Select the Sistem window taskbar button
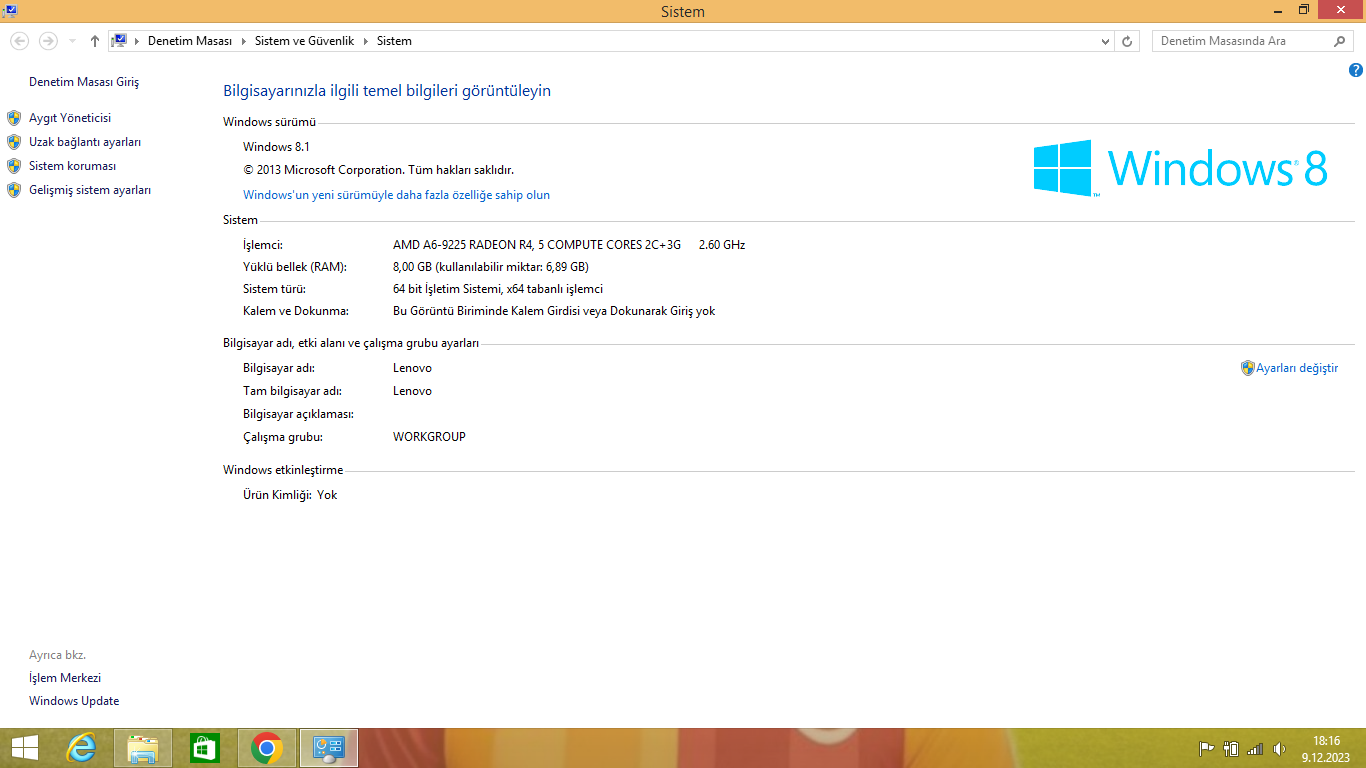Viewport: 1366px width, 768px height. [329, 748]
